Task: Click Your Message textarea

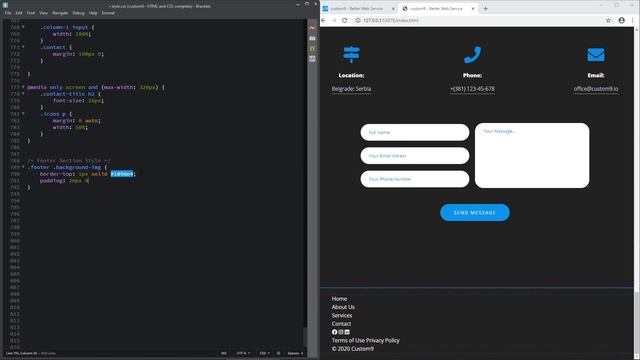Action: (532, 156)
